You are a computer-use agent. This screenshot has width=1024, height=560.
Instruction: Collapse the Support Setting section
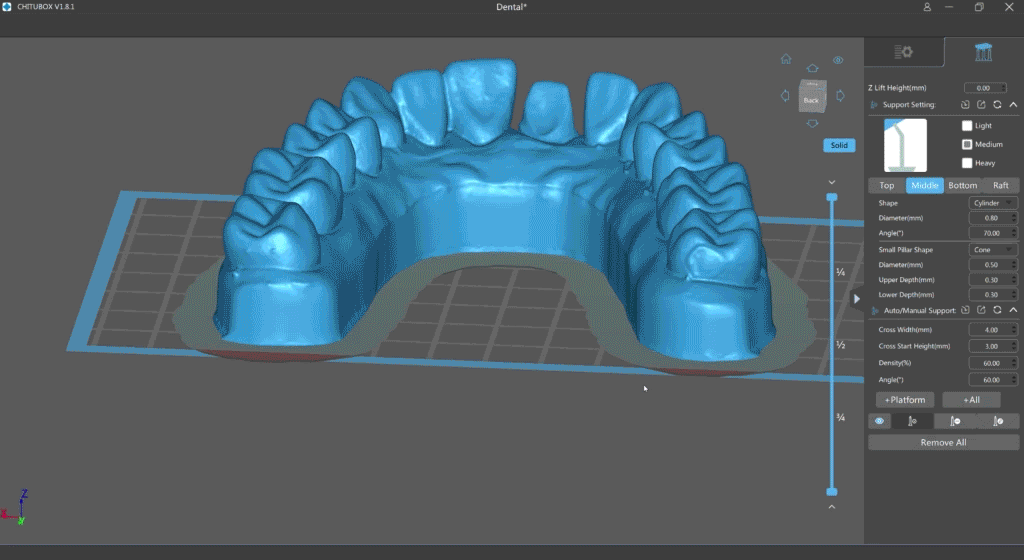(x=1013, y=104)
